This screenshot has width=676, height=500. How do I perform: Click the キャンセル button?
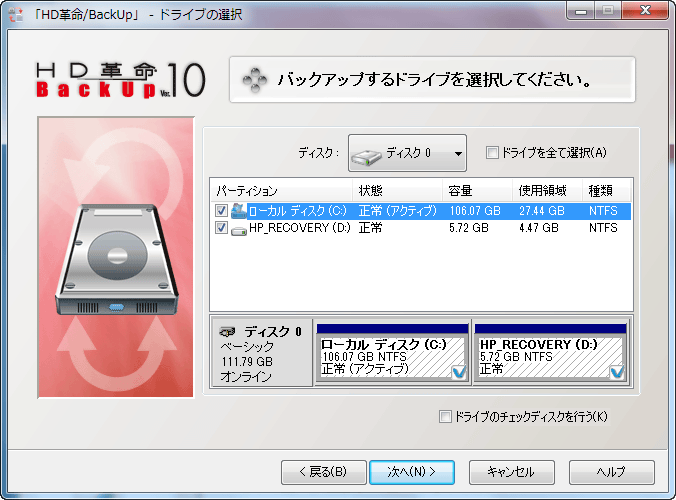tap(512, 472)
